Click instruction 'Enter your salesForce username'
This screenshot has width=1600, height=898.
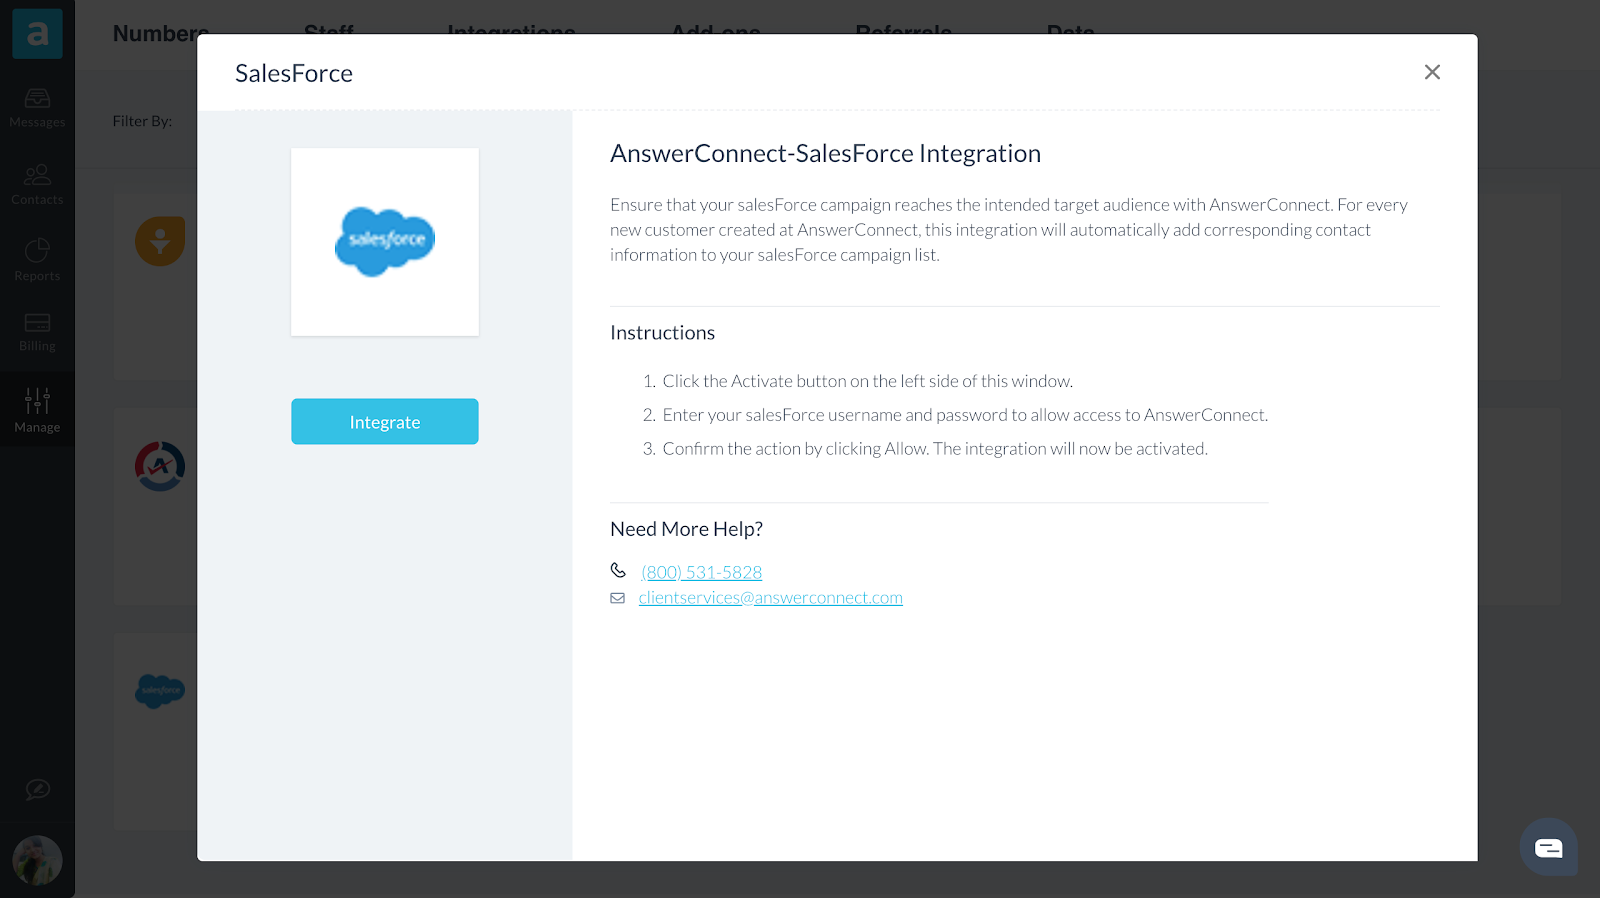point(965,415)
